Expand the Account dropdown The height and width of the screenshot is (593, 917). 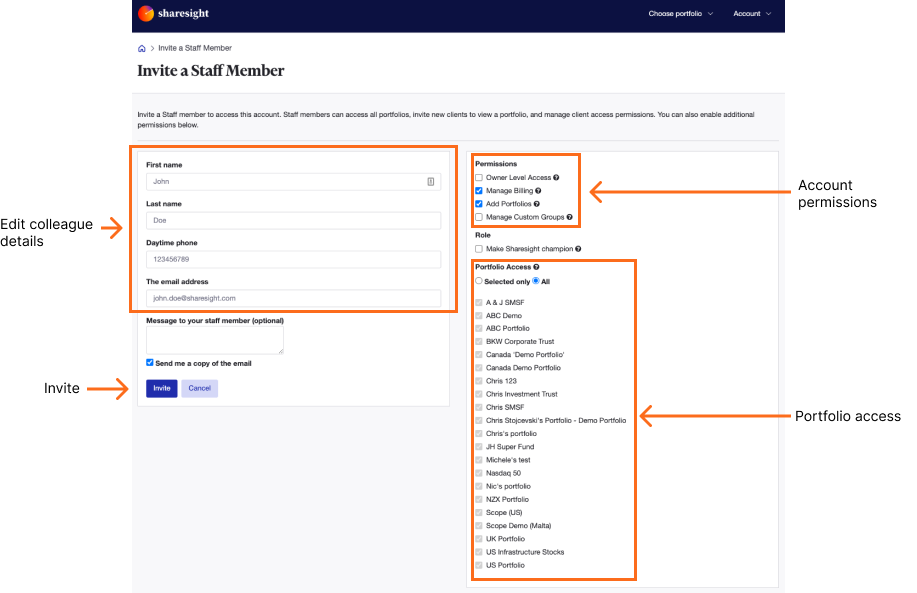pyautogui.click(x=752, y=14)
